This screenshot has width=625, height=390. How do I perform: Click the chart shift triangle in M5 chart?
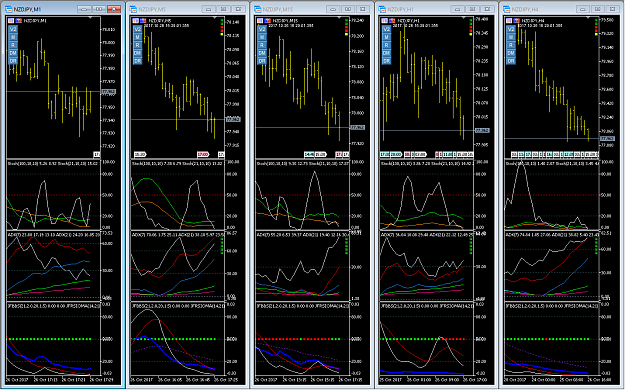coord(214,18)
